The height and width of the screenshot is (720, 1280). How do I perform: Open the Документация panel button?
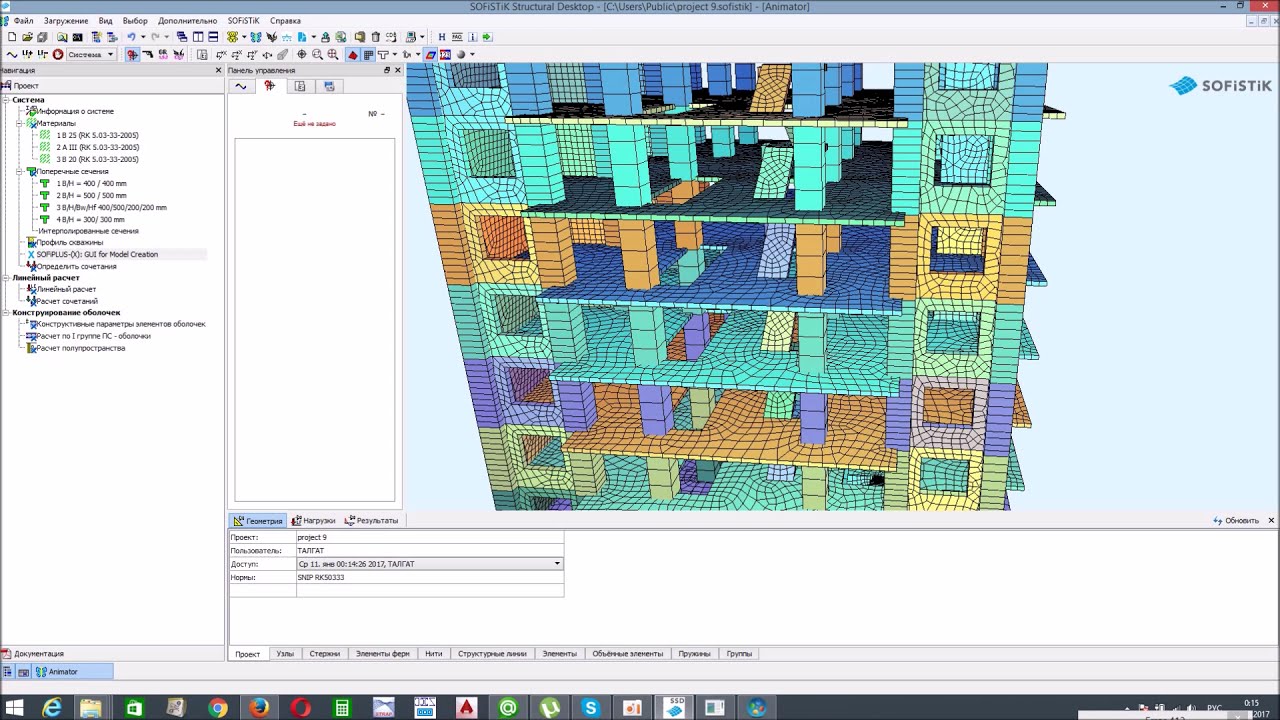33,654
